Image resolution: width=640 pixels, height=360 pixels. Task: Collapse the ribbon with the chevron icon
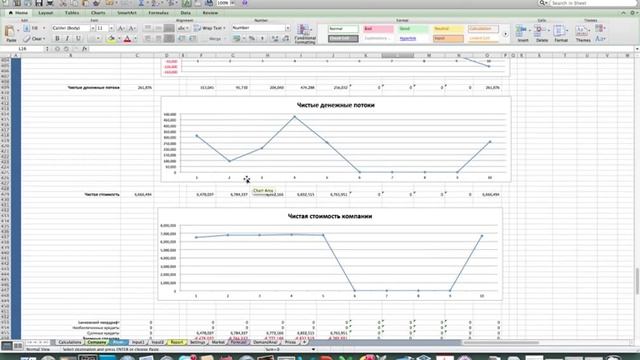[x=623, y=13]
